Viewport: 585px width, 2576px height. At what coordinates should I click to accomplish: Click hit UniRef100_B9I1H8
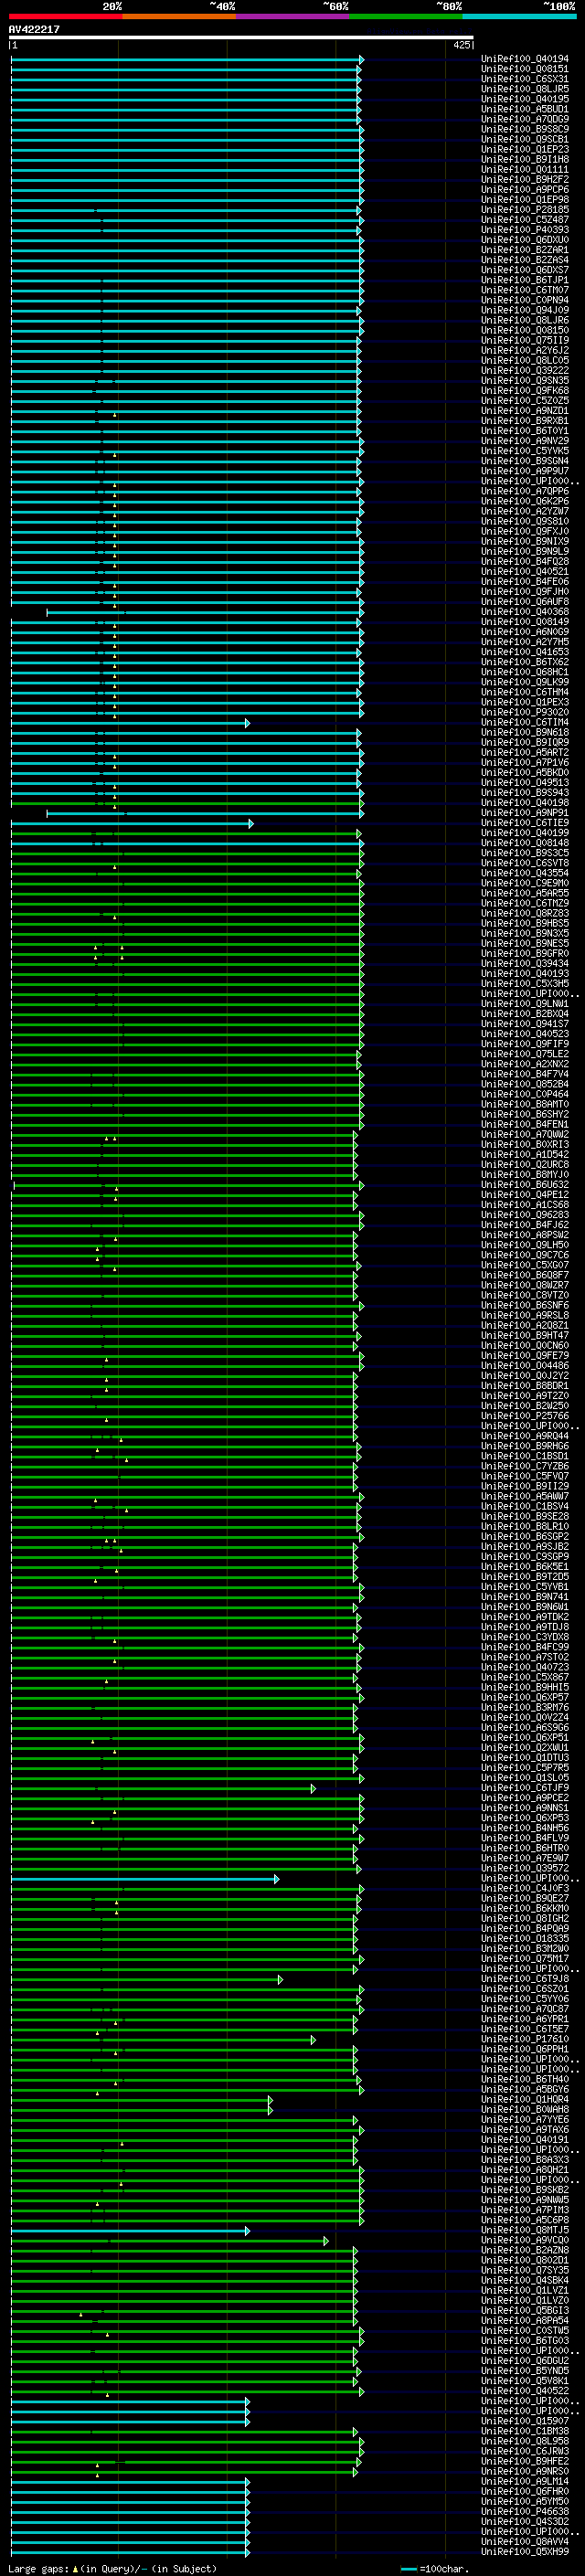[525, 159]
